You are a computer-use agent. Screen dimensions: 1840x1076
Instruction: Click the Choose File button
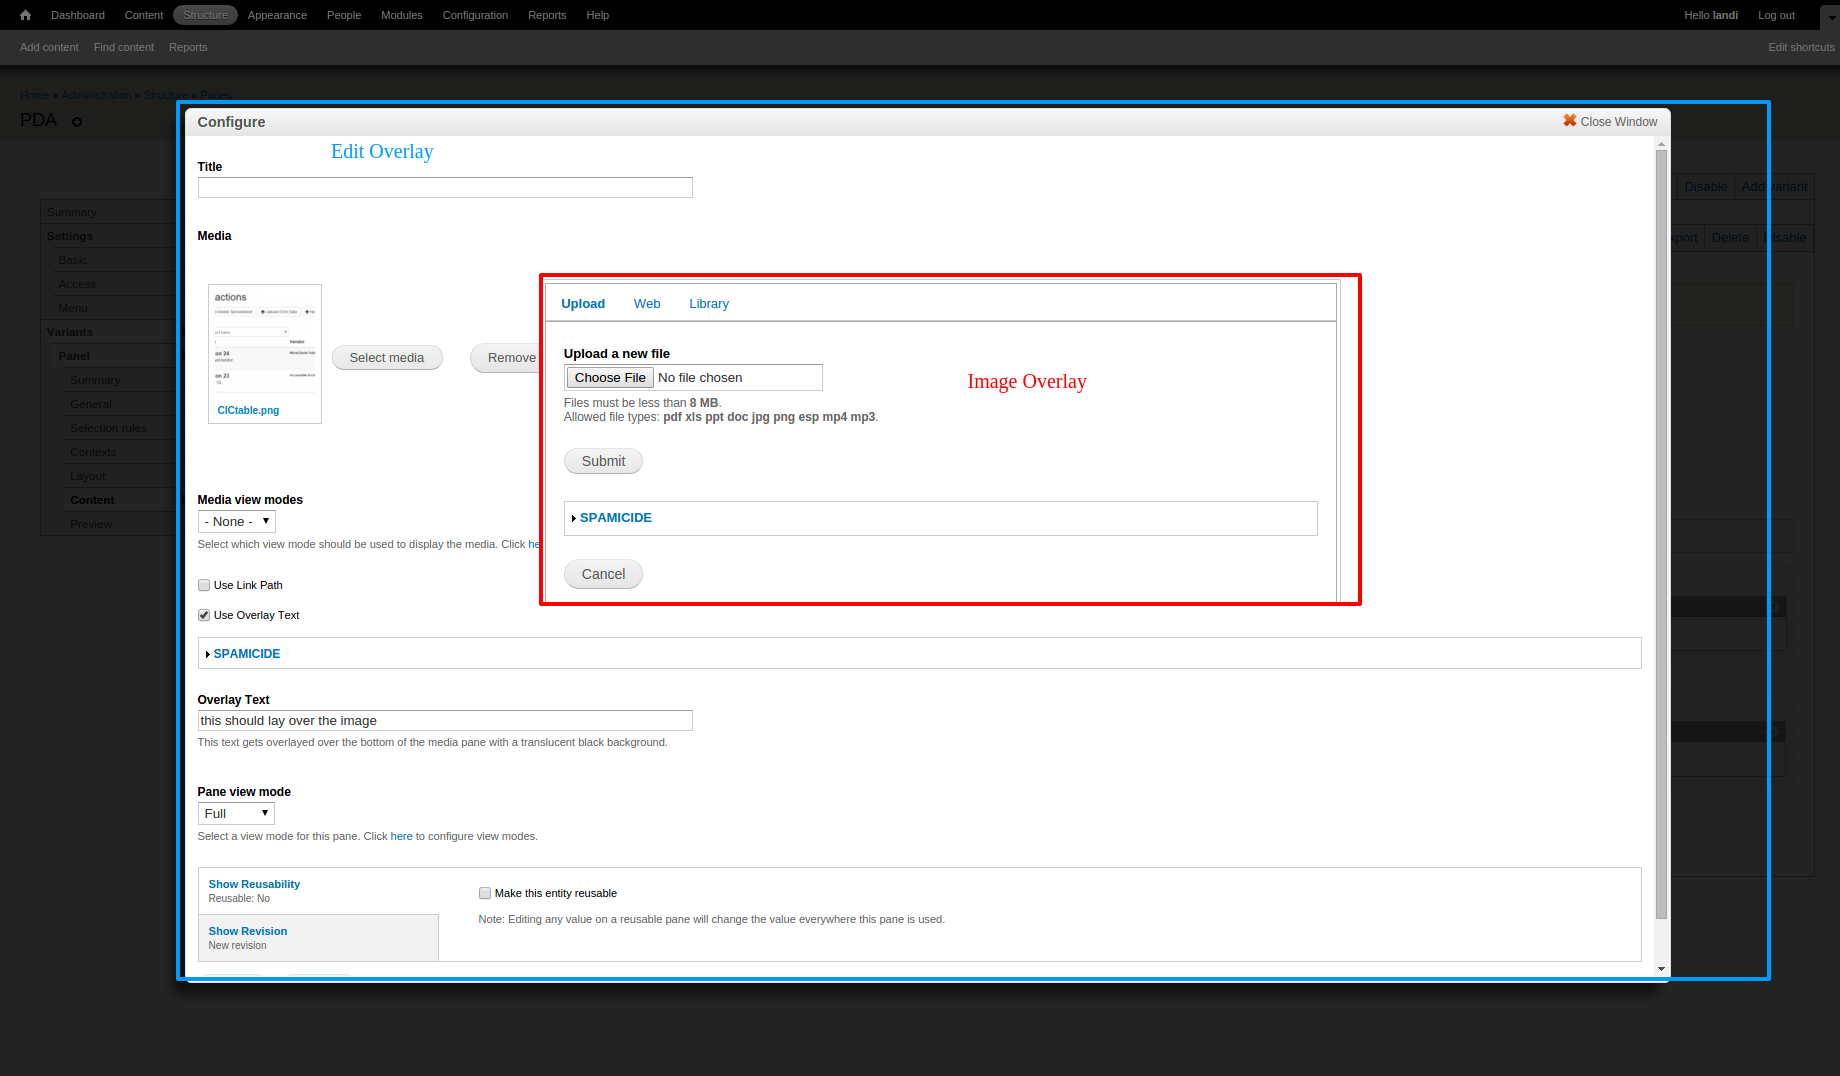[609, 377]
